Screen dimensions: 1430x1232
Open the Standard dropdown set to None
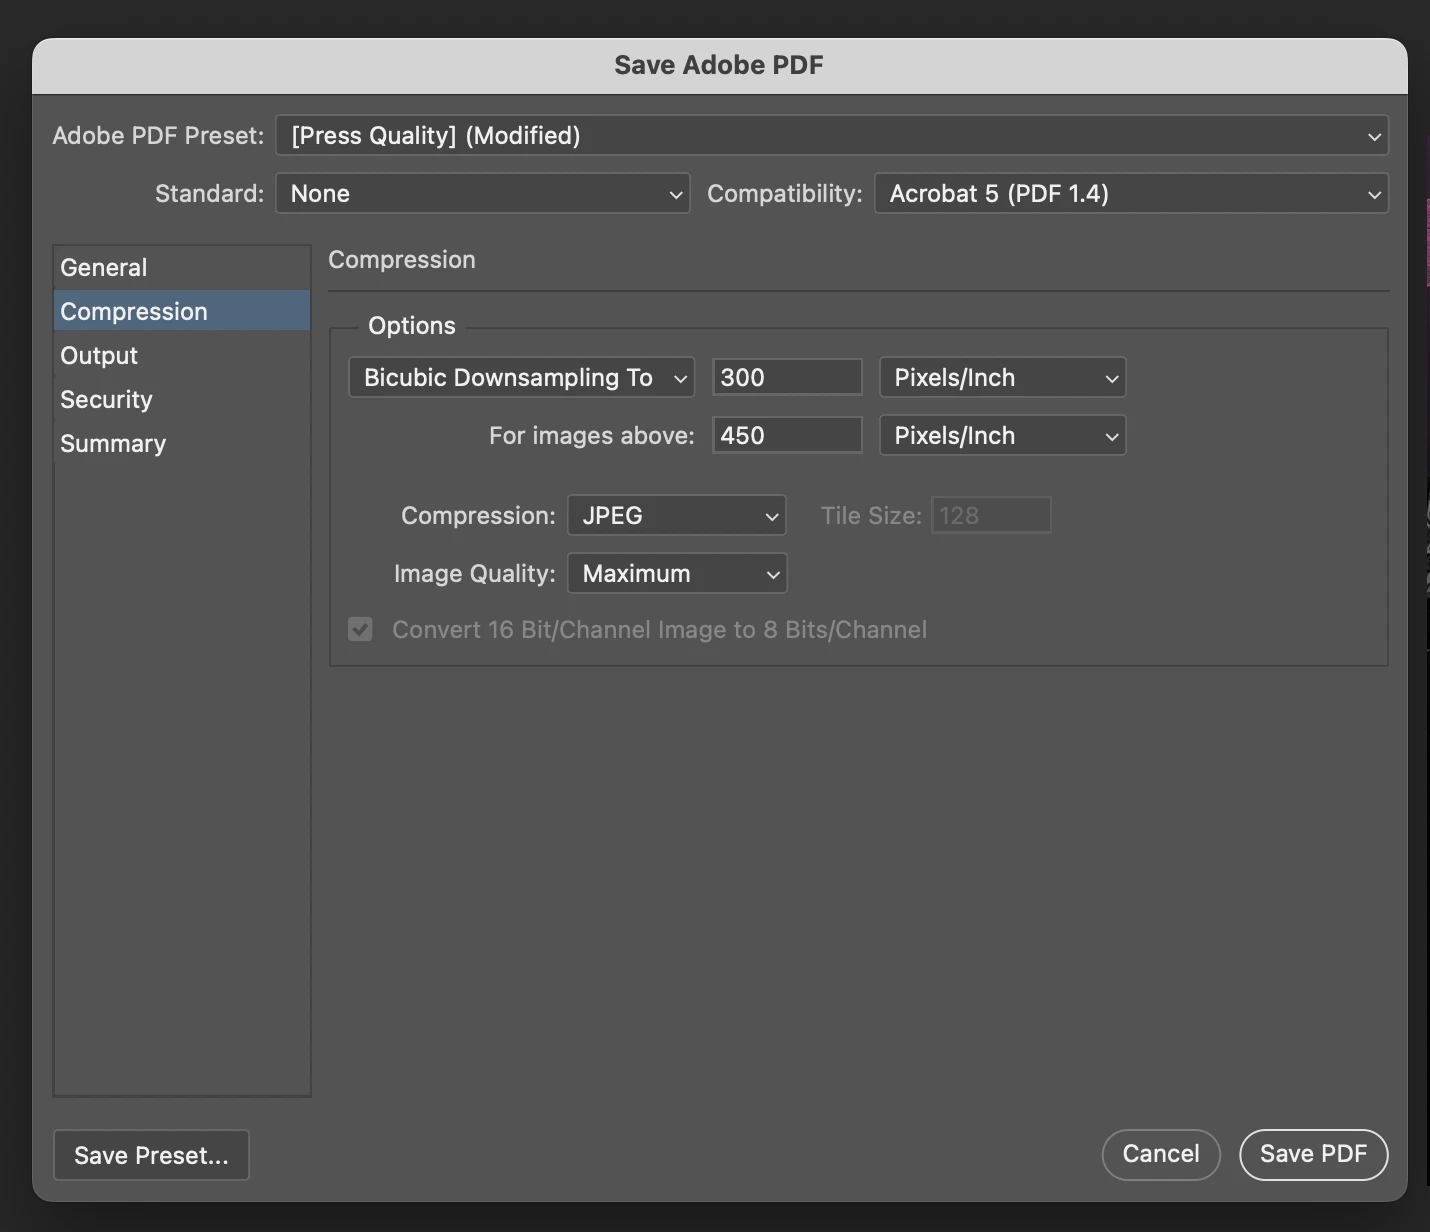pos(483,193)
